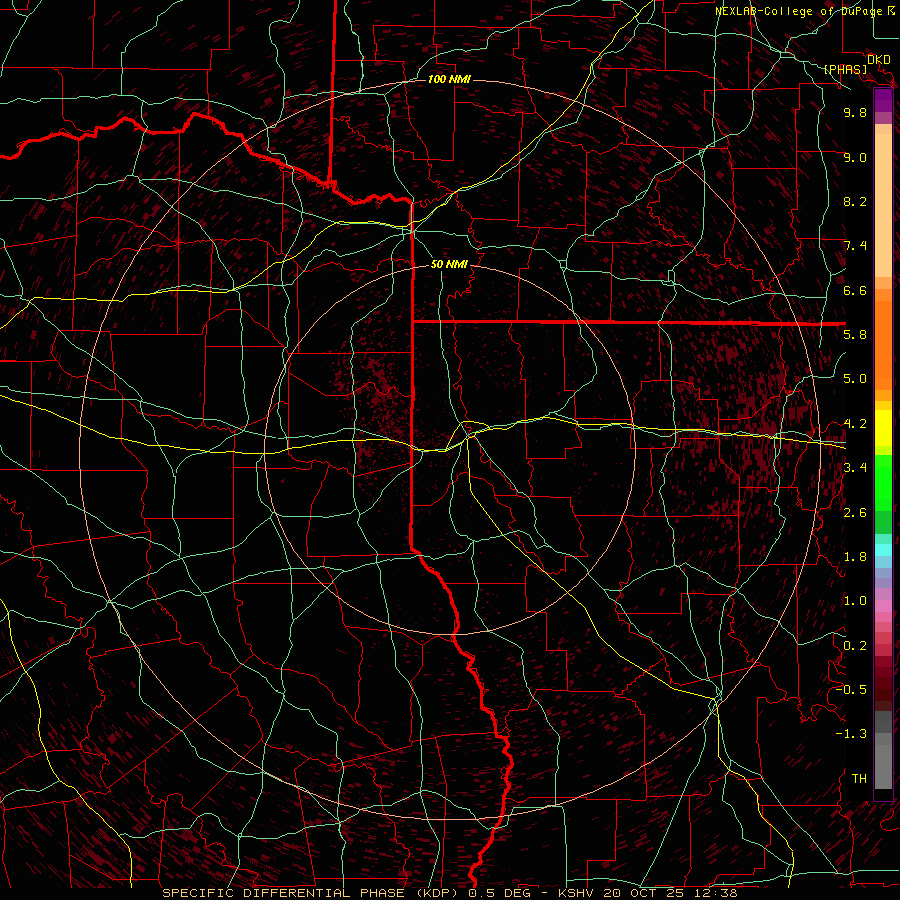Click the orange band on the color scale
Image resolution: width=900 pixels, height=900 pixels.
pyautogui.click(x=883, y=344)
